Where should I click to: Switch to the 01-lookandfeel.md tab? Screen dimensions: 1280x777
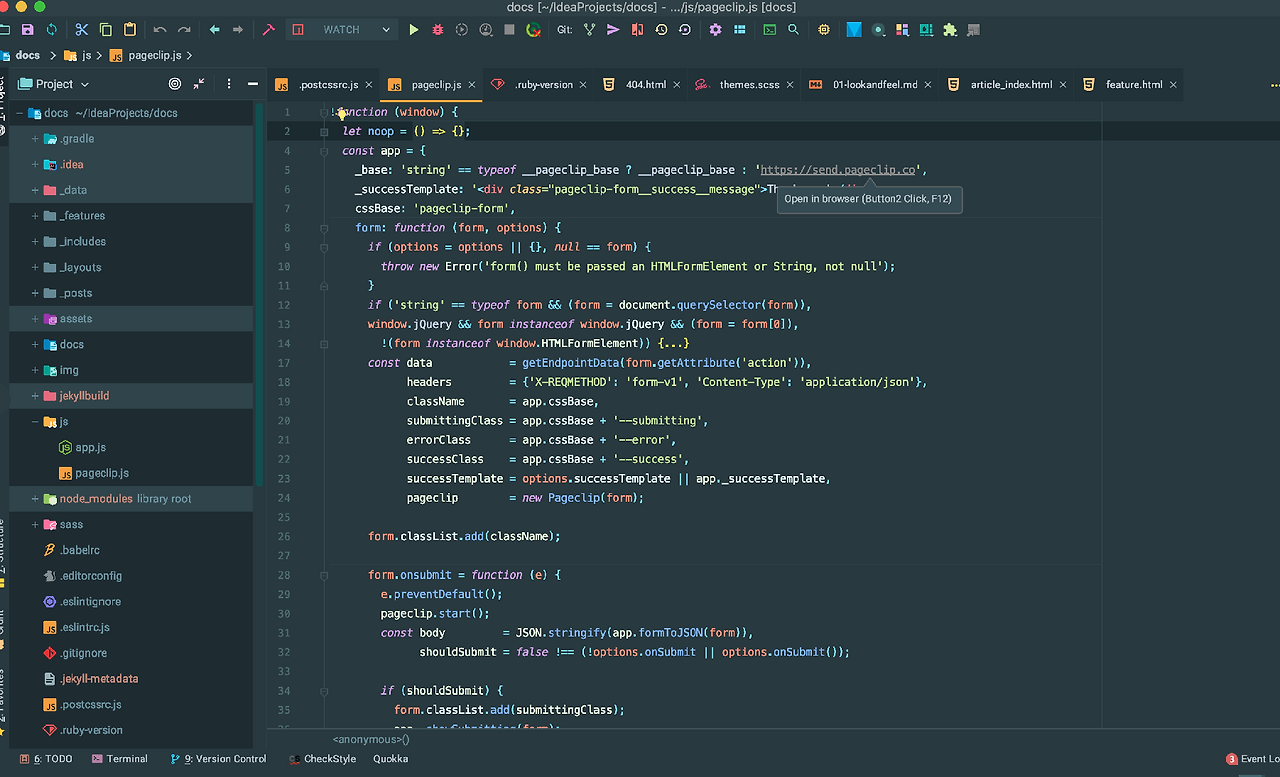click(869, 85)
